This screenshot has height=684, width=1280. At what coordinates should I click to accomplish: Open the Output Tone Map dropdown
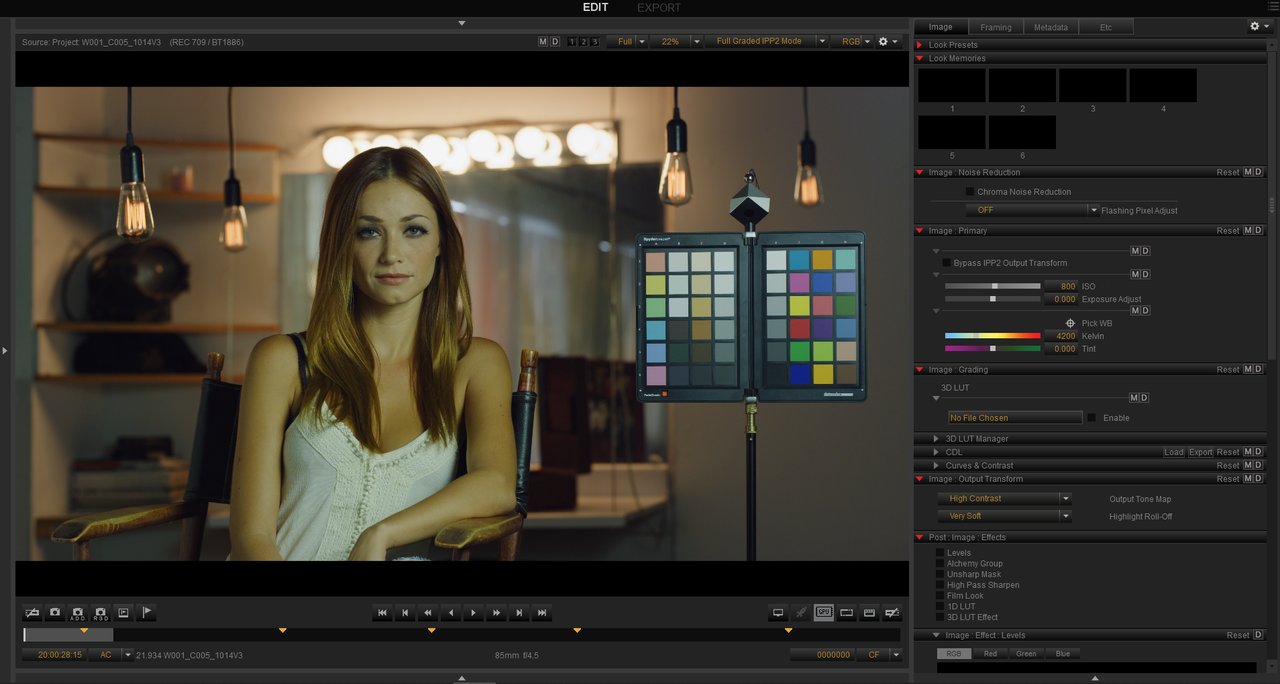tap(1004, 498)
